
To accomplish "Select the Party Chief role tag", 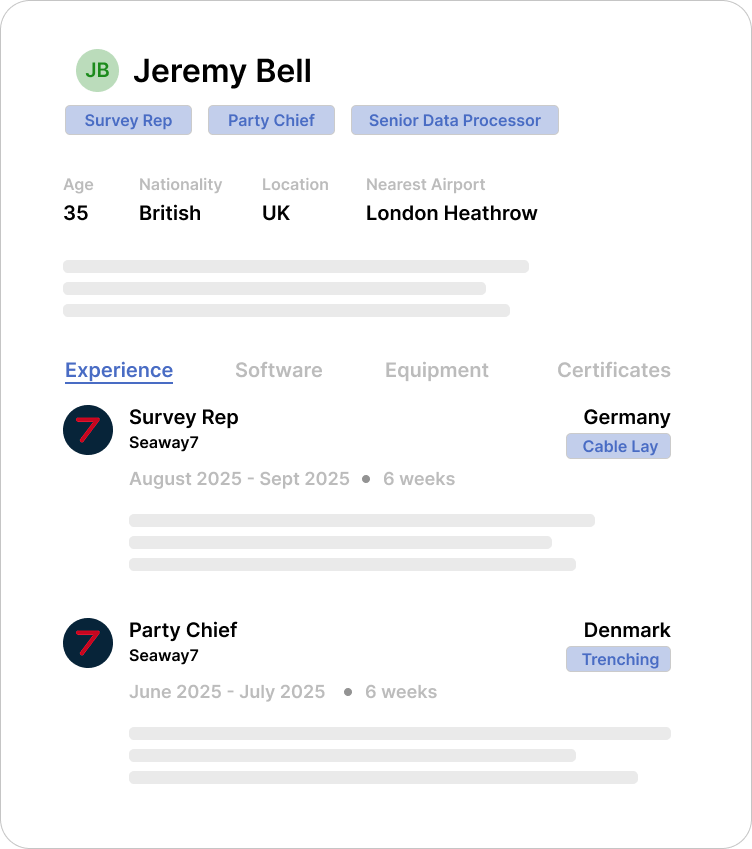I will click(271, 120).
